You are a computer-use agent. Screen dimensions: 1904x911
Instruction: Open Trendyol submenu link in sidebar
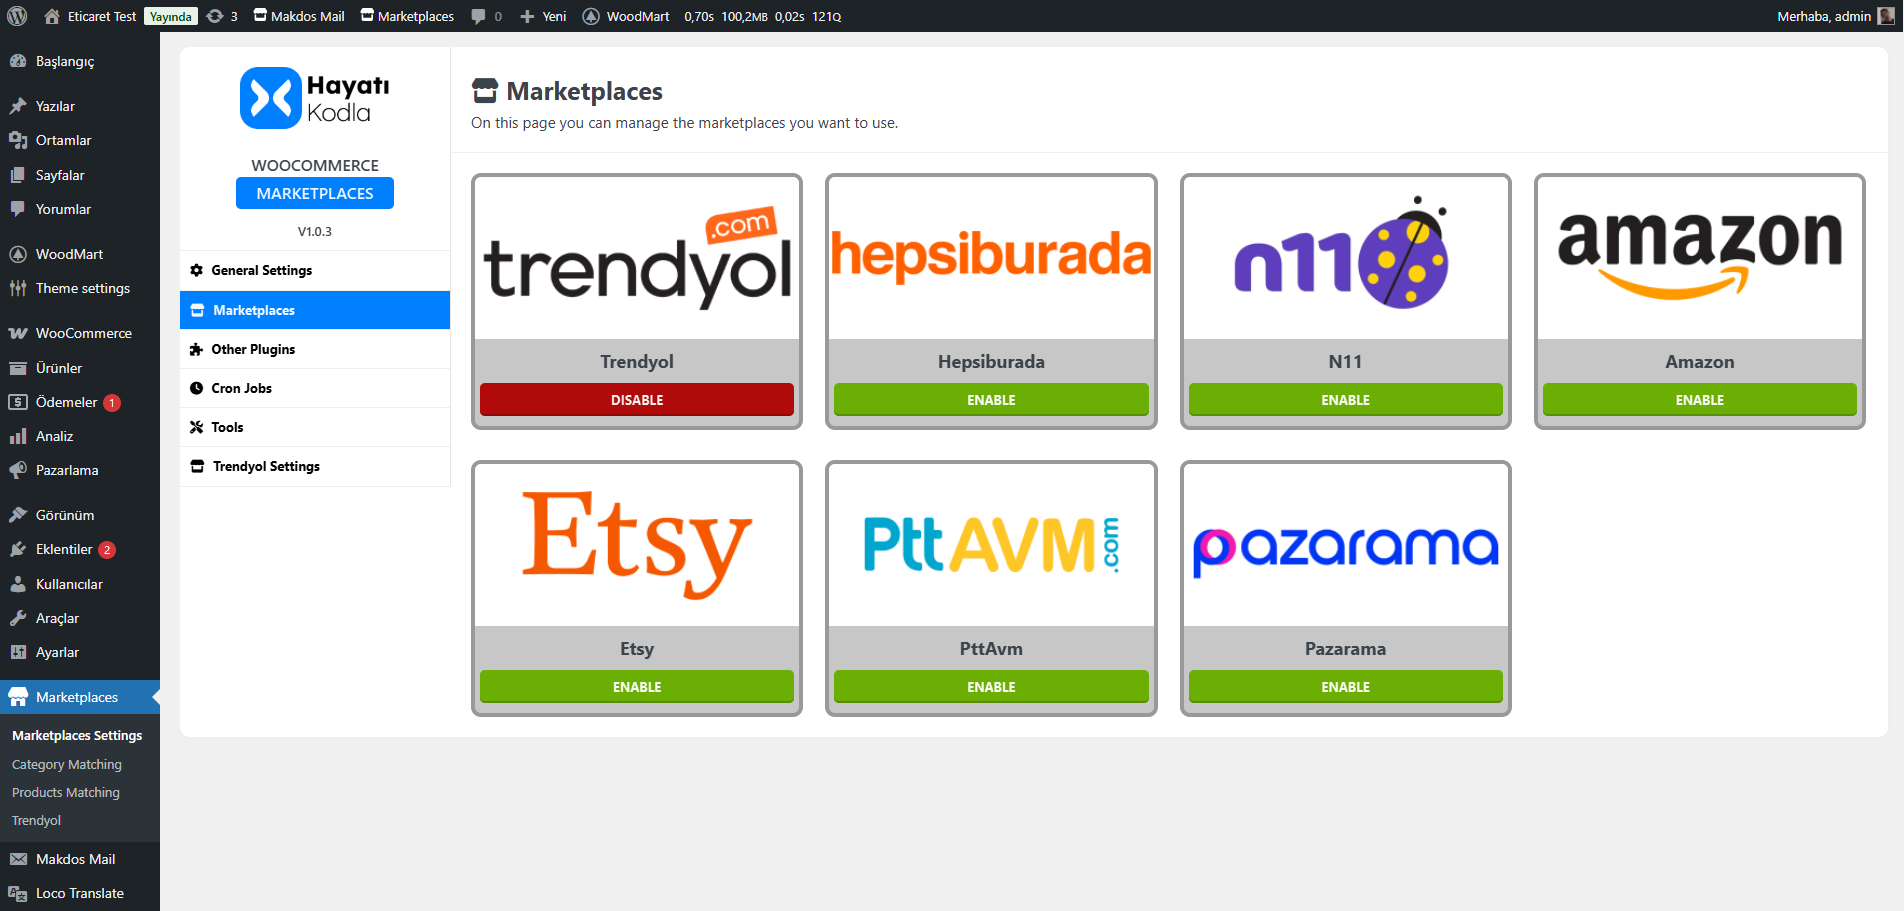pos(36,820)
